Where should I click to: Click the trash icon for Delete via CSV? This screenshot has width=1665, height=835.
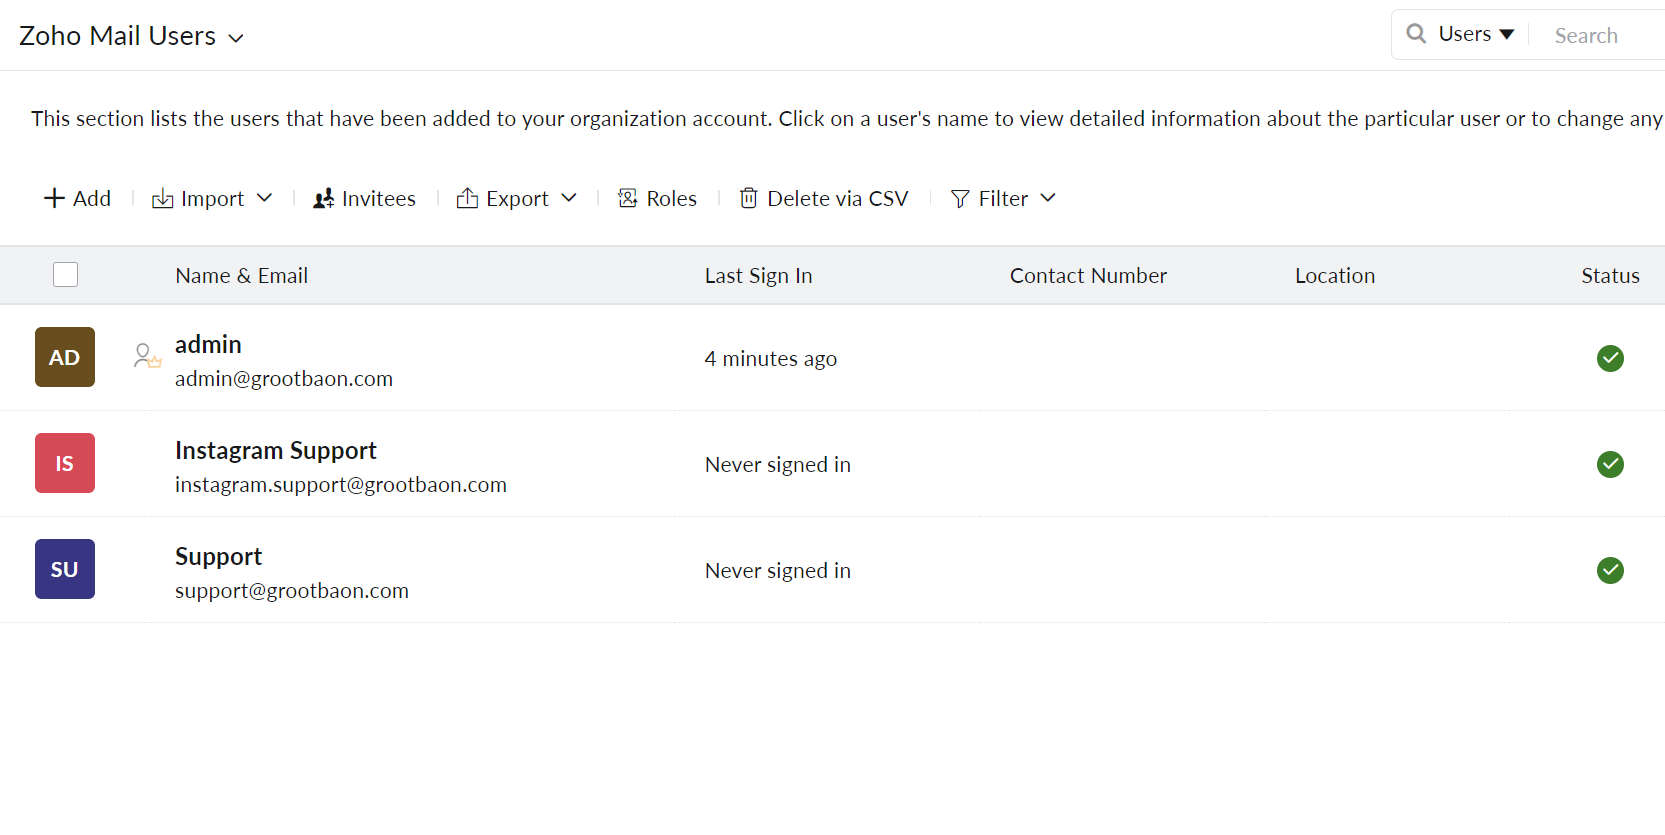[748, 198]
